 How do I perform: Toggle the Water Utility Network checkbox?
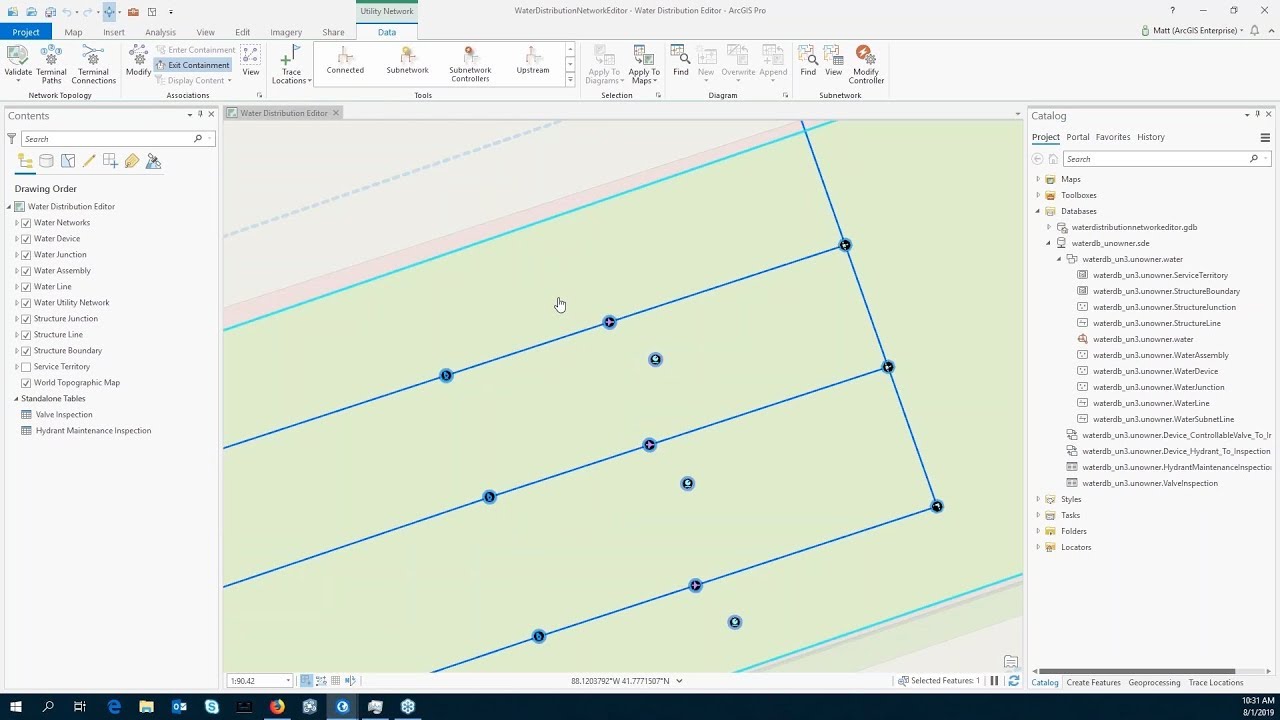point(26,303)
